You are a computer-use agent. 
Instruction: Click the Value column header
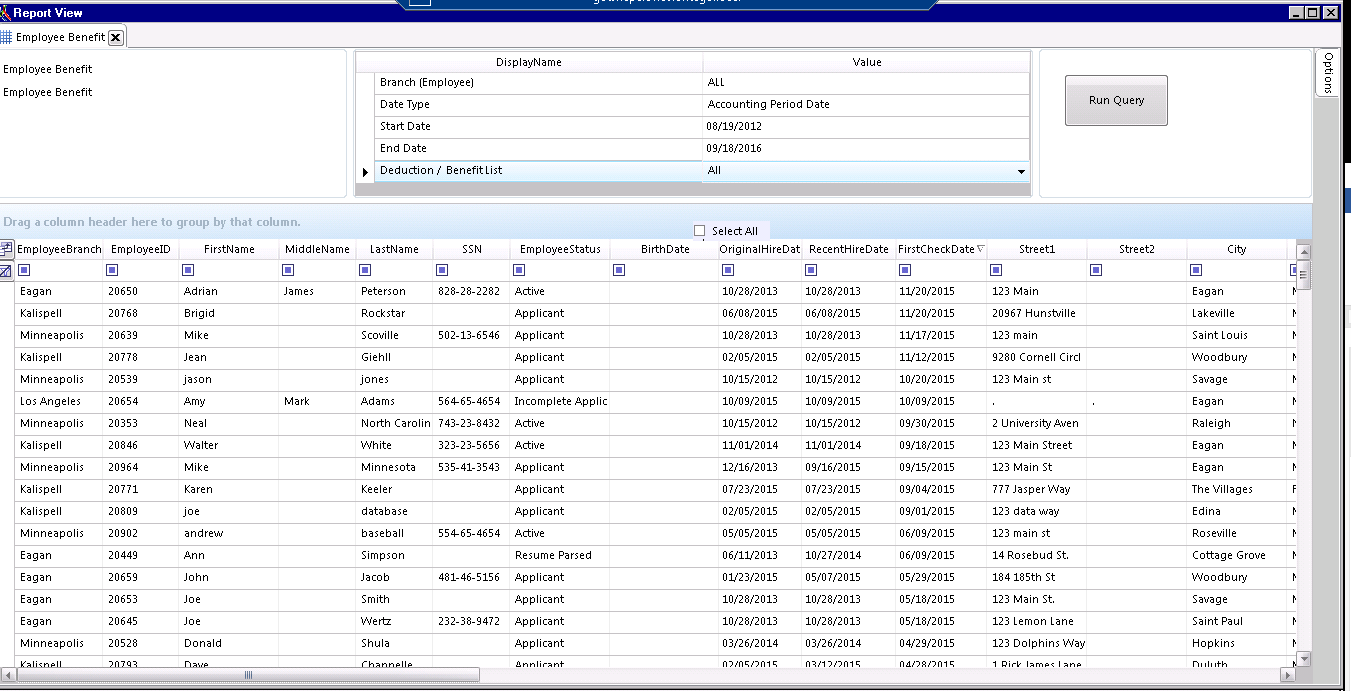tap(867, 62)
